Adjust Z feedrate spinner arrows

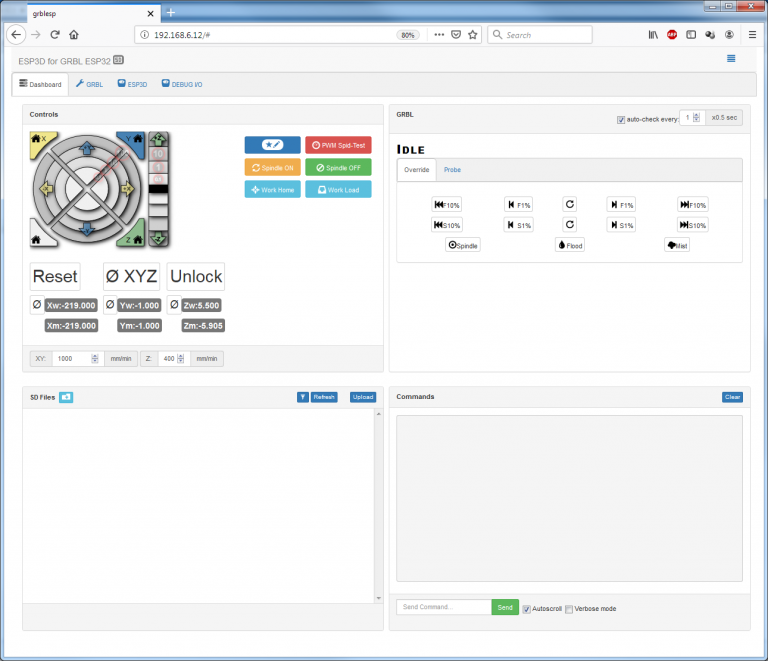180,359
